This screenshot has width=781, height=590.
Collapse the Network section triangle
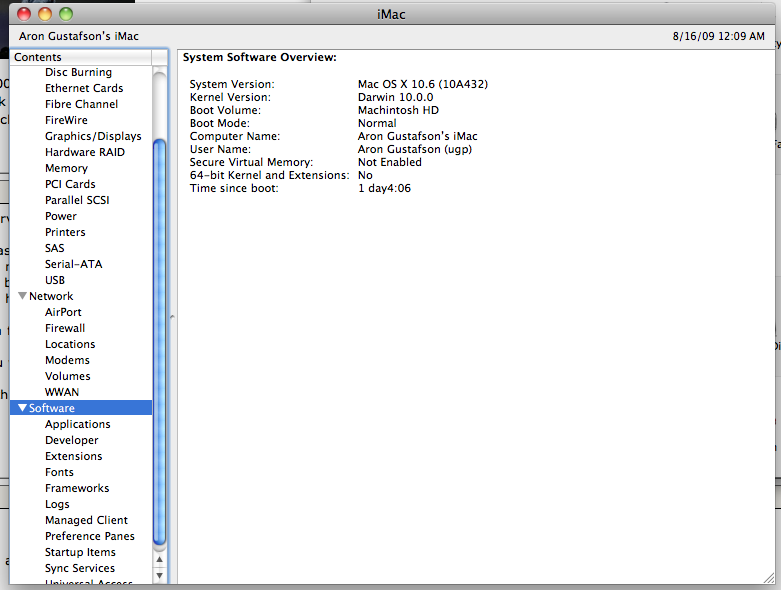pos(22,296)
